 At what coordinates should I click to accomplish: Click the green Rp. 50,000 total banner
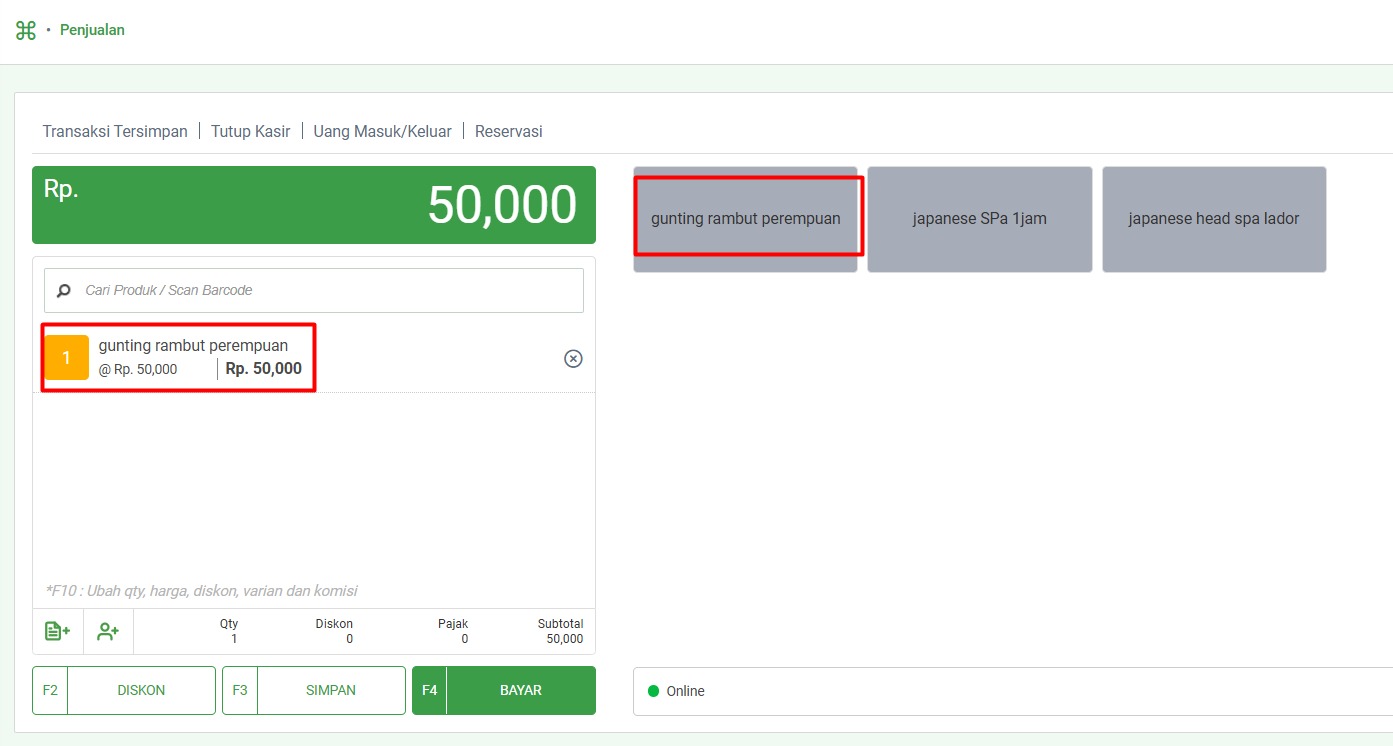point(313,205)
